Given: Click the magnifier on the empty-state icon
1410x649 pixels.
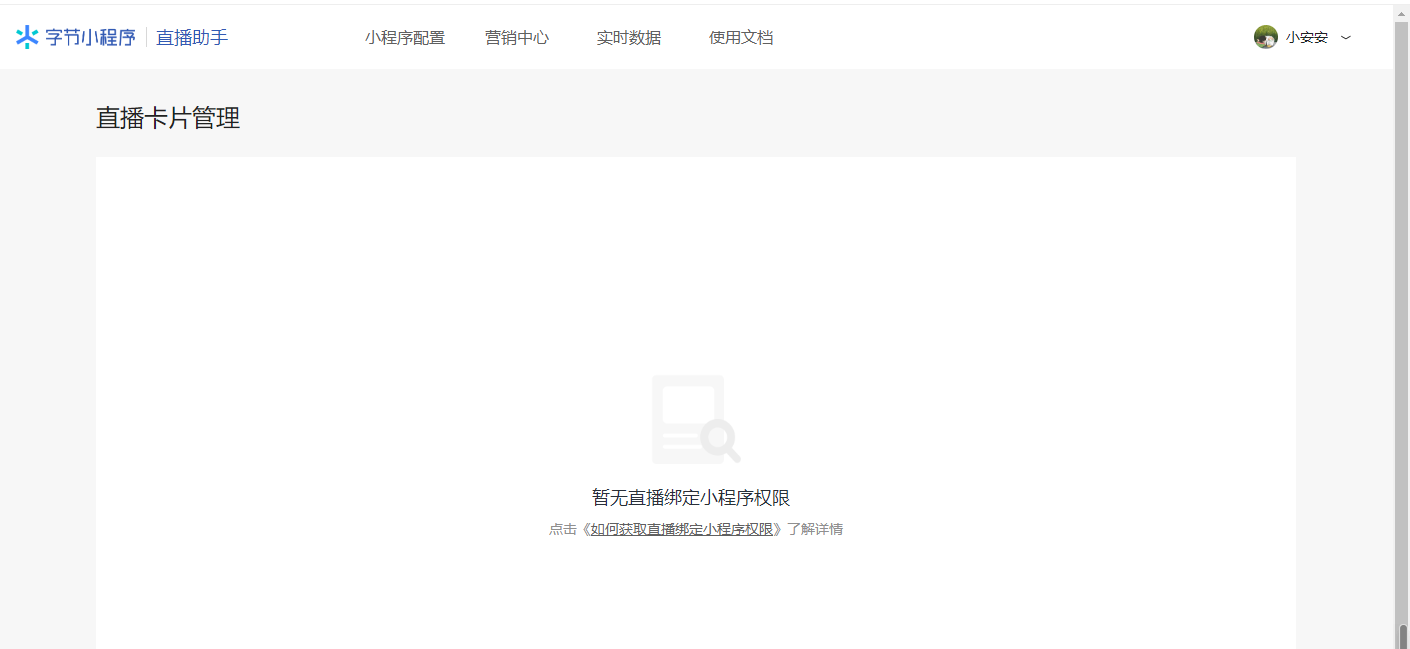Looking at the screenshot, I should click(719, 438).
